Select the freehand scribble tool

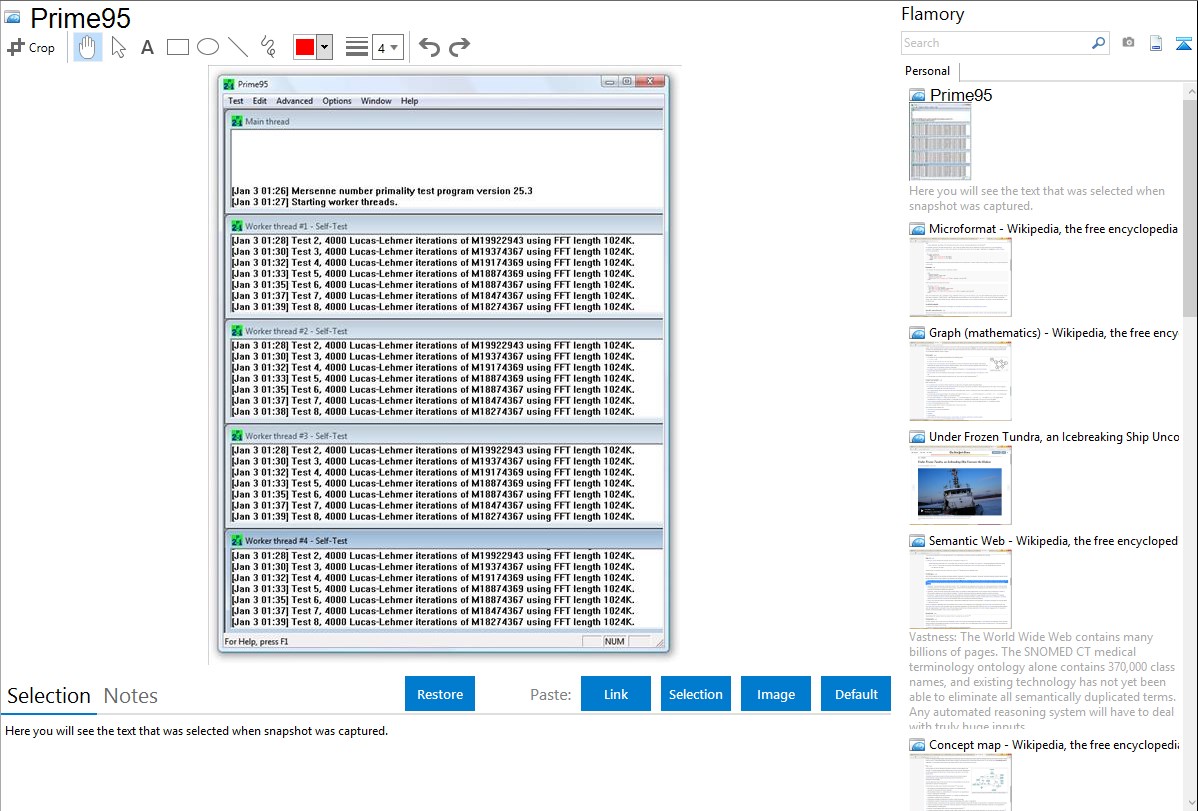(267, 47)
